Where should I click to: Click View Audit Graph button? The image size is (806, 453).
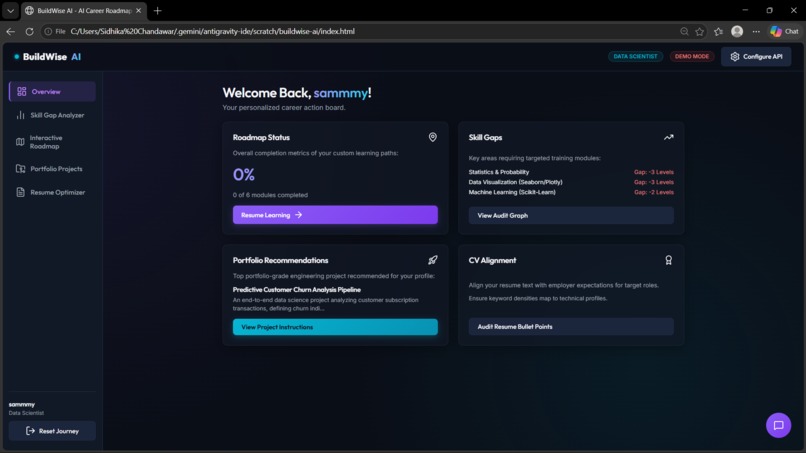[x=571, y=215]
